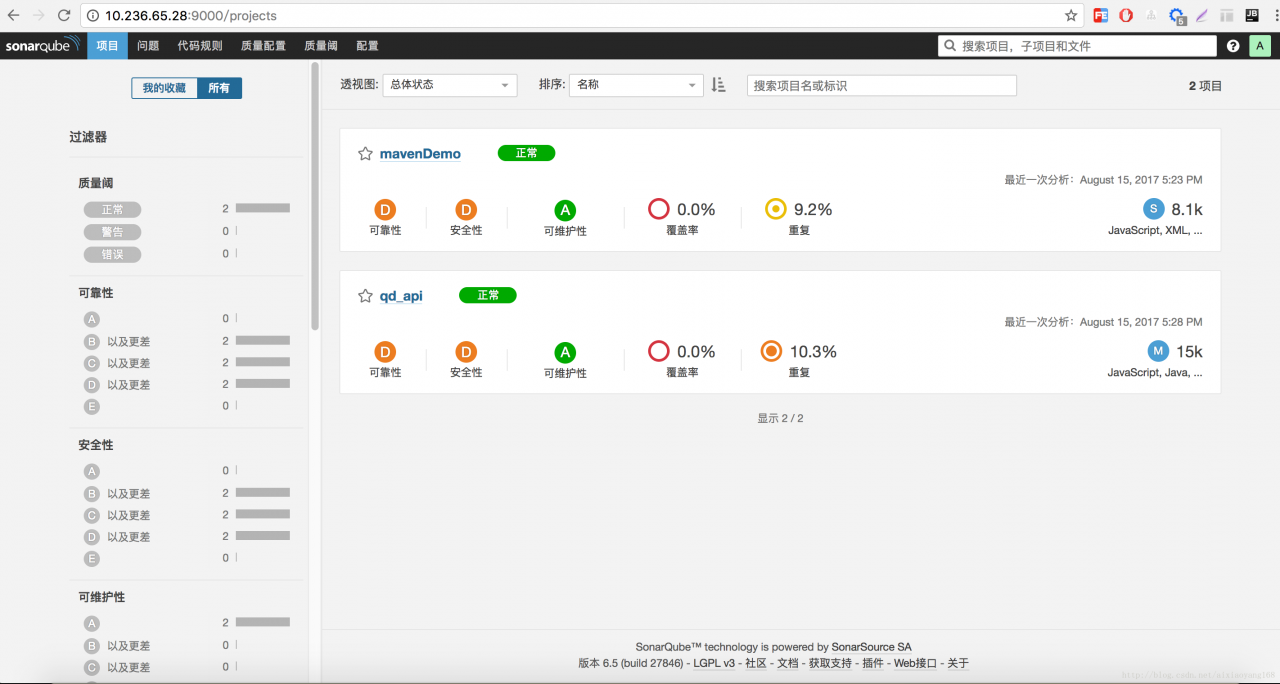1280x684 pixels.
Task: Bookmark page with address bar star
Action: (x=1071, y=16)
